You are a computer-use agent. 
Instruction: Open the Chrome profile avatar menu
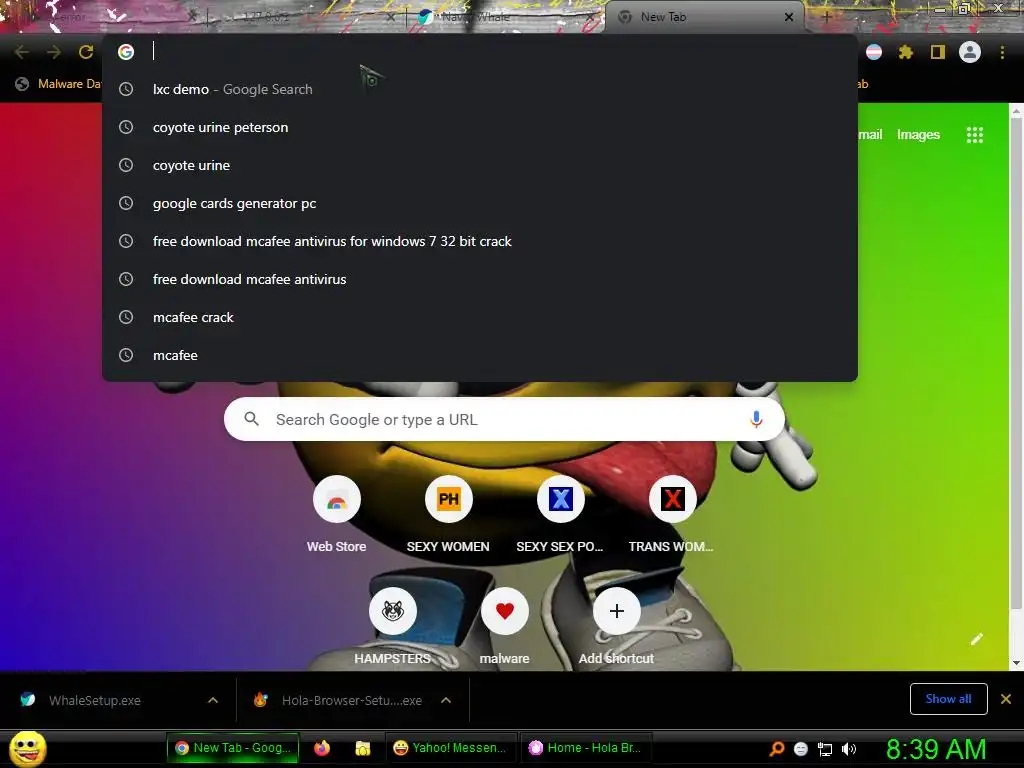click(x=970, y=52)
